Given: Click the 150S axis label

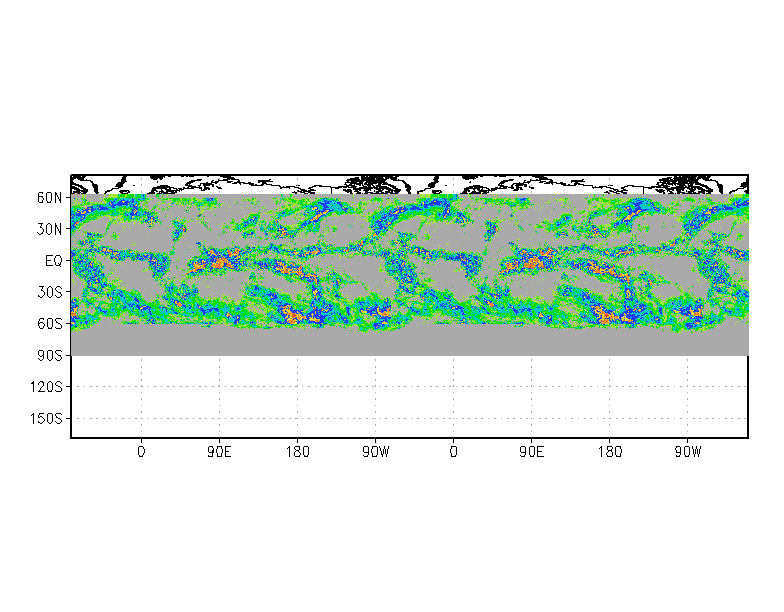Looking at the screenshot, I should click(46, 418).
